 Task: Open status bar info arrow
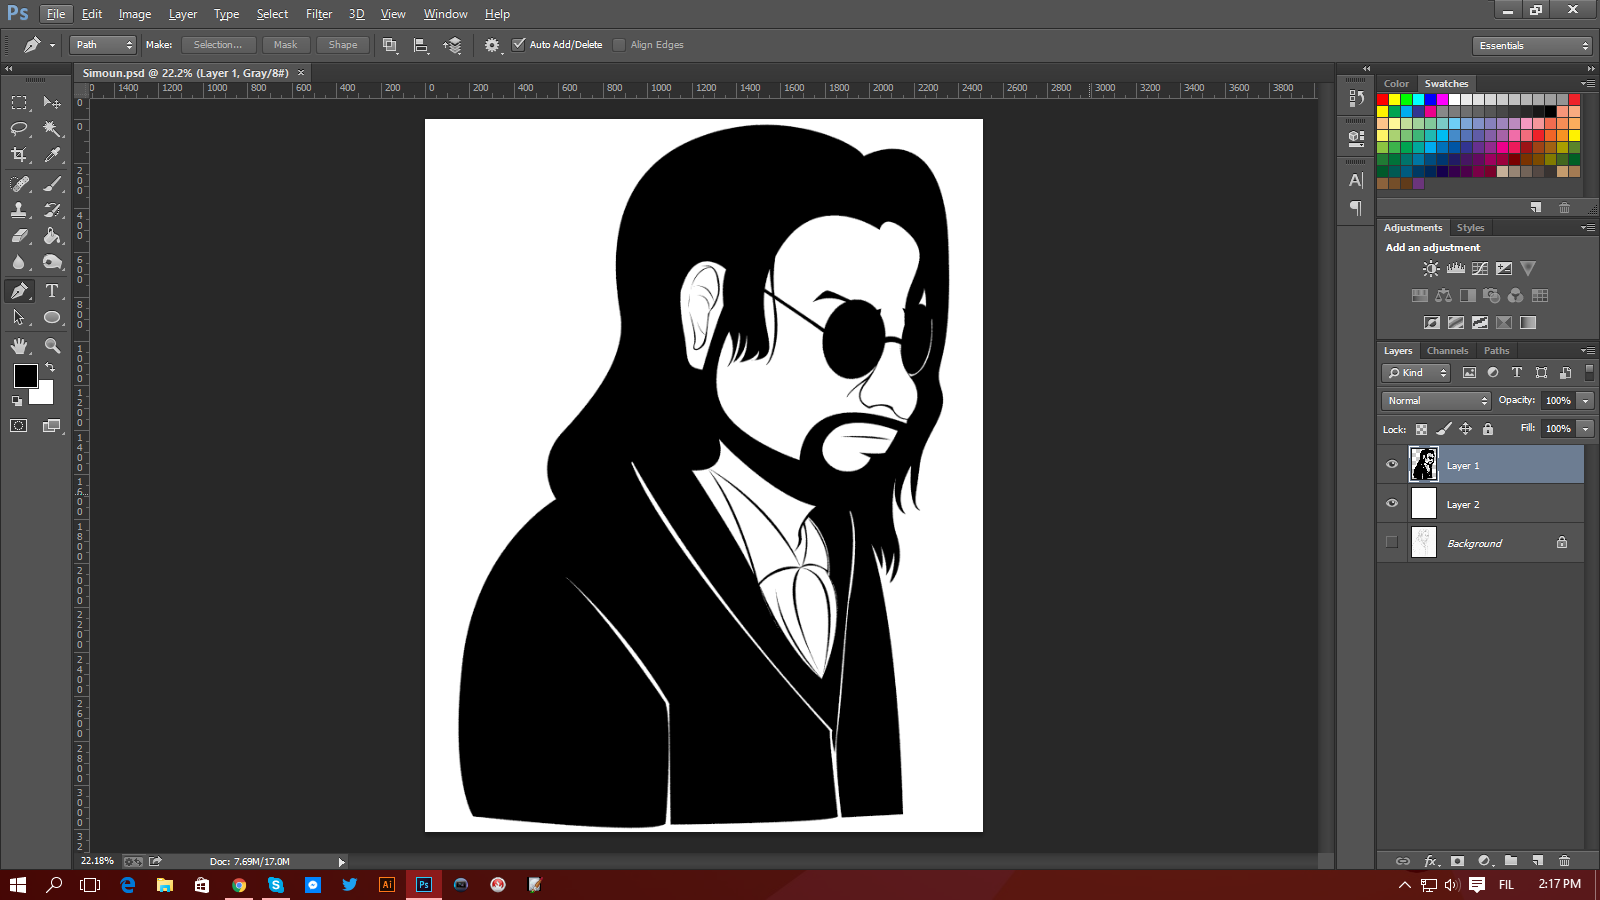click(x=341, y=862)
